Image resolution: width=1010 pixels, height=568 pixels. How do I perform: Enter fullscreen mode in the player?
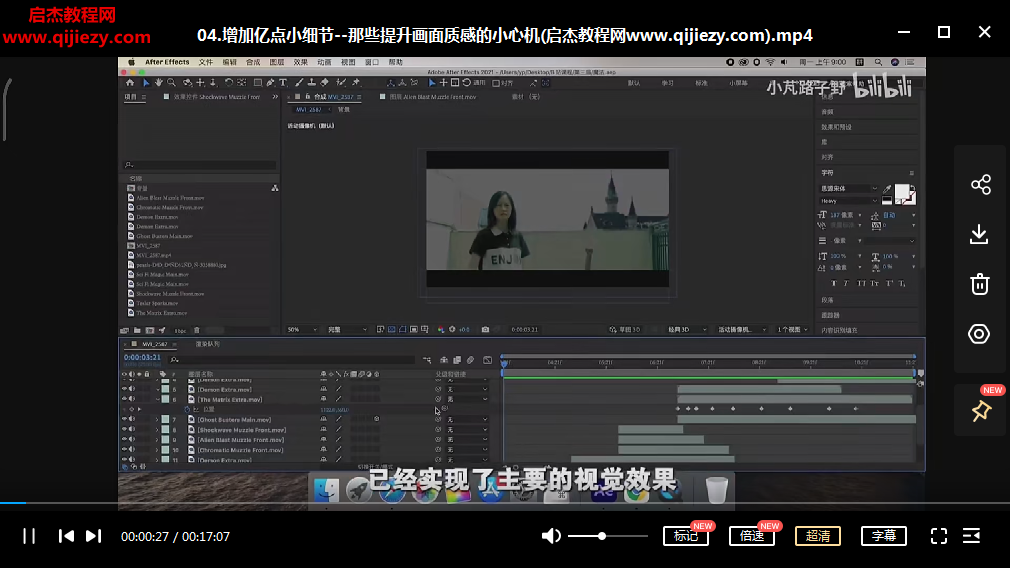pos(939,536)
